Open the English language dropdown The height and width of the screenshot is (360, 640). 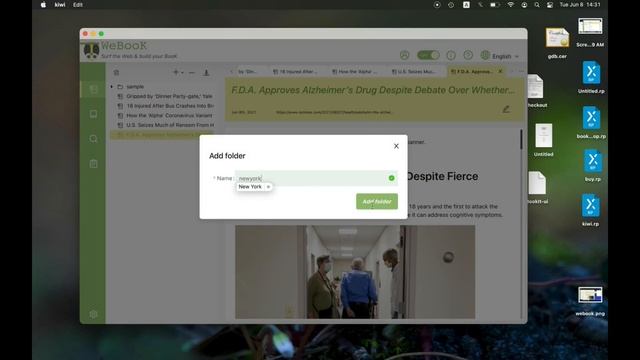coord(505,56)
